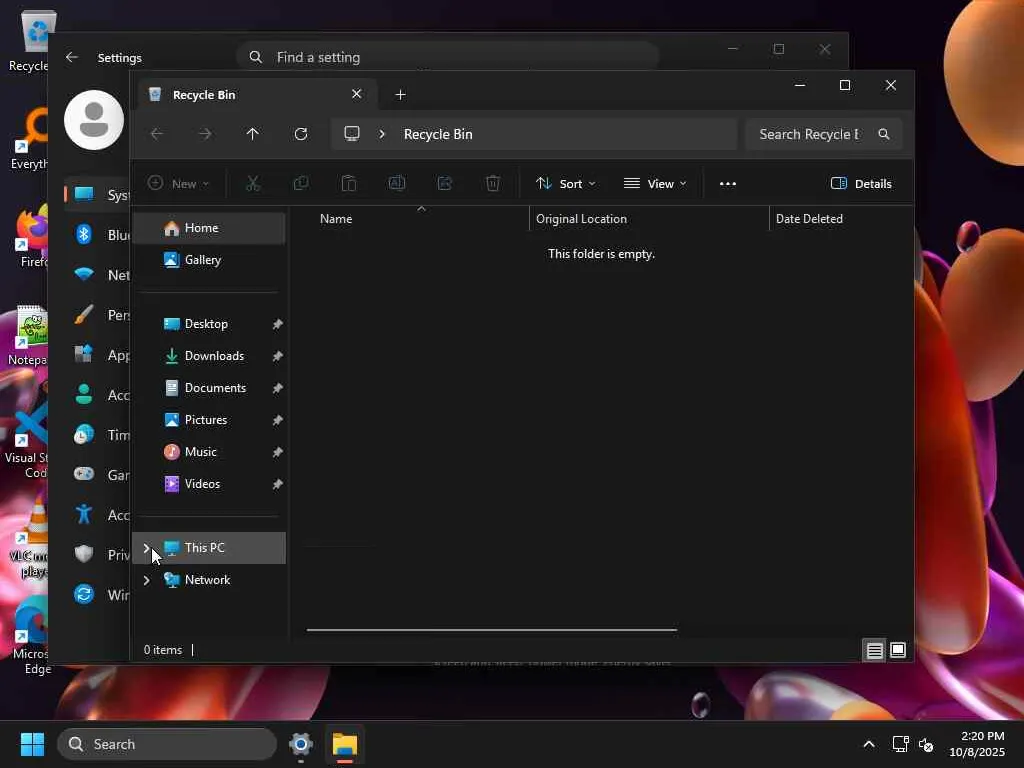Go up one level with the up arrow
Screen dimensions: 1024x768
(253, 134)
